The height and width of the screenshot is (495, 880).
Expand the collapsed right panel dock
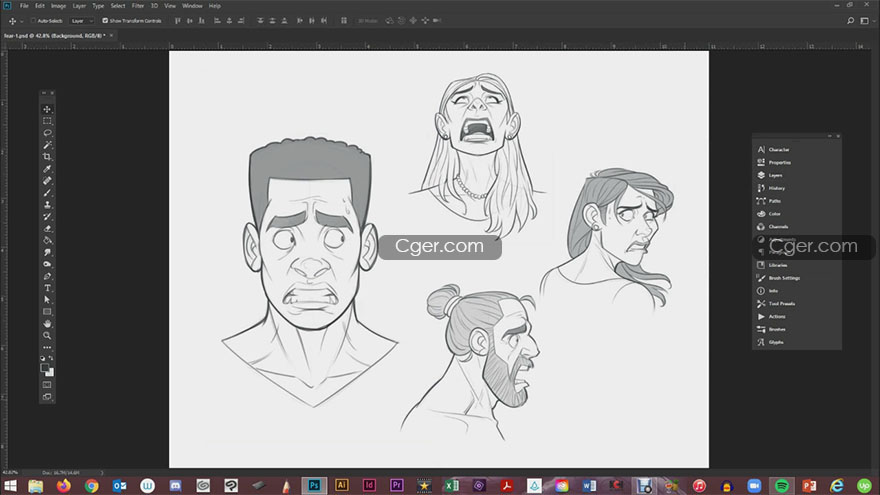pos(829,136)
